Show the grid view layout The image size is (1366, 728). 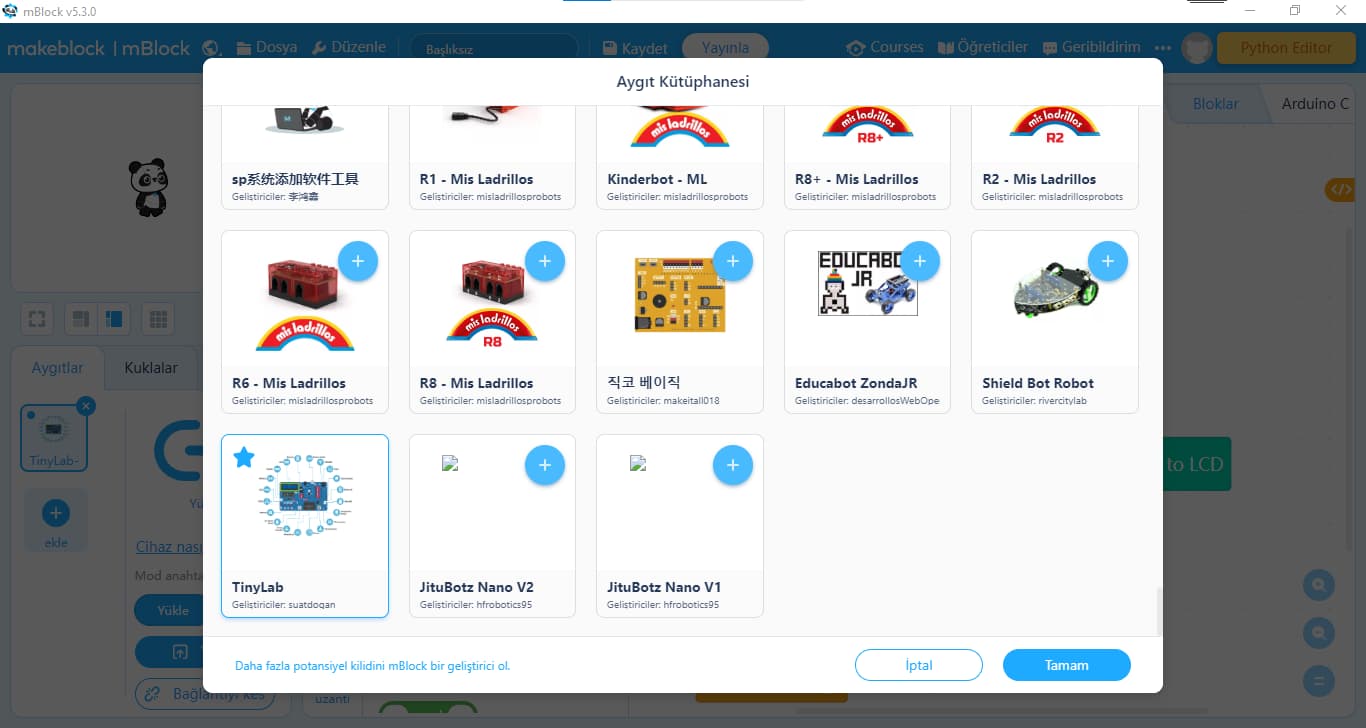pyautogui.click(x=158, y=319)
